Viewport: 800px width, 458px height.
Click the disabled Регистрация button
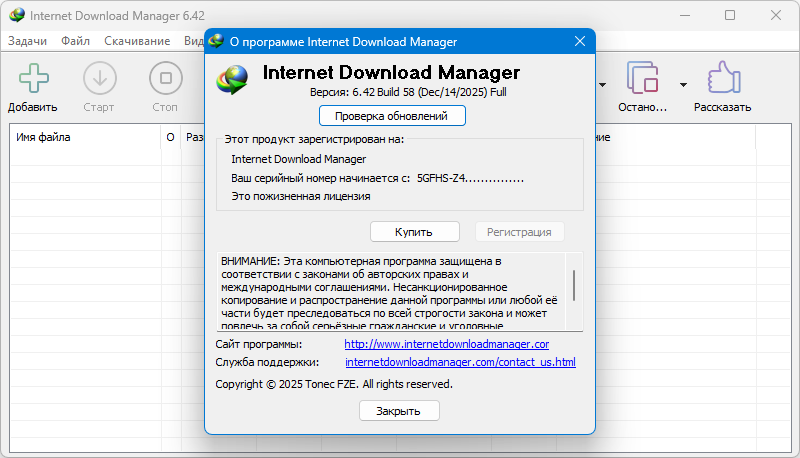[x=519, y=232]
